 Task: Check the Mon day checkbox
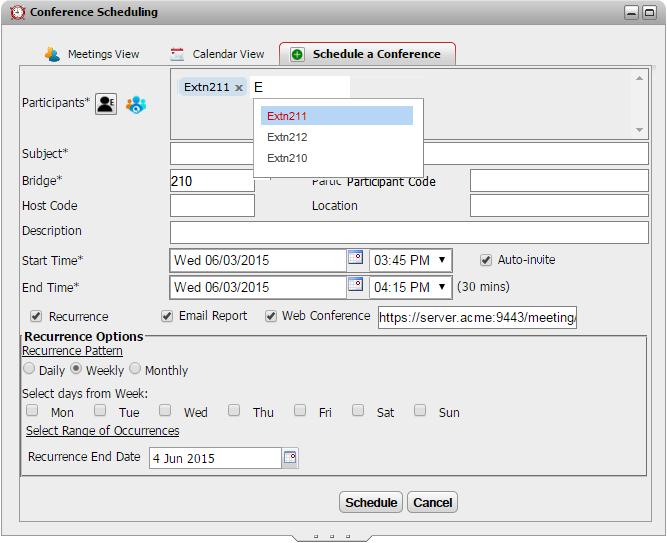(32, 410)
